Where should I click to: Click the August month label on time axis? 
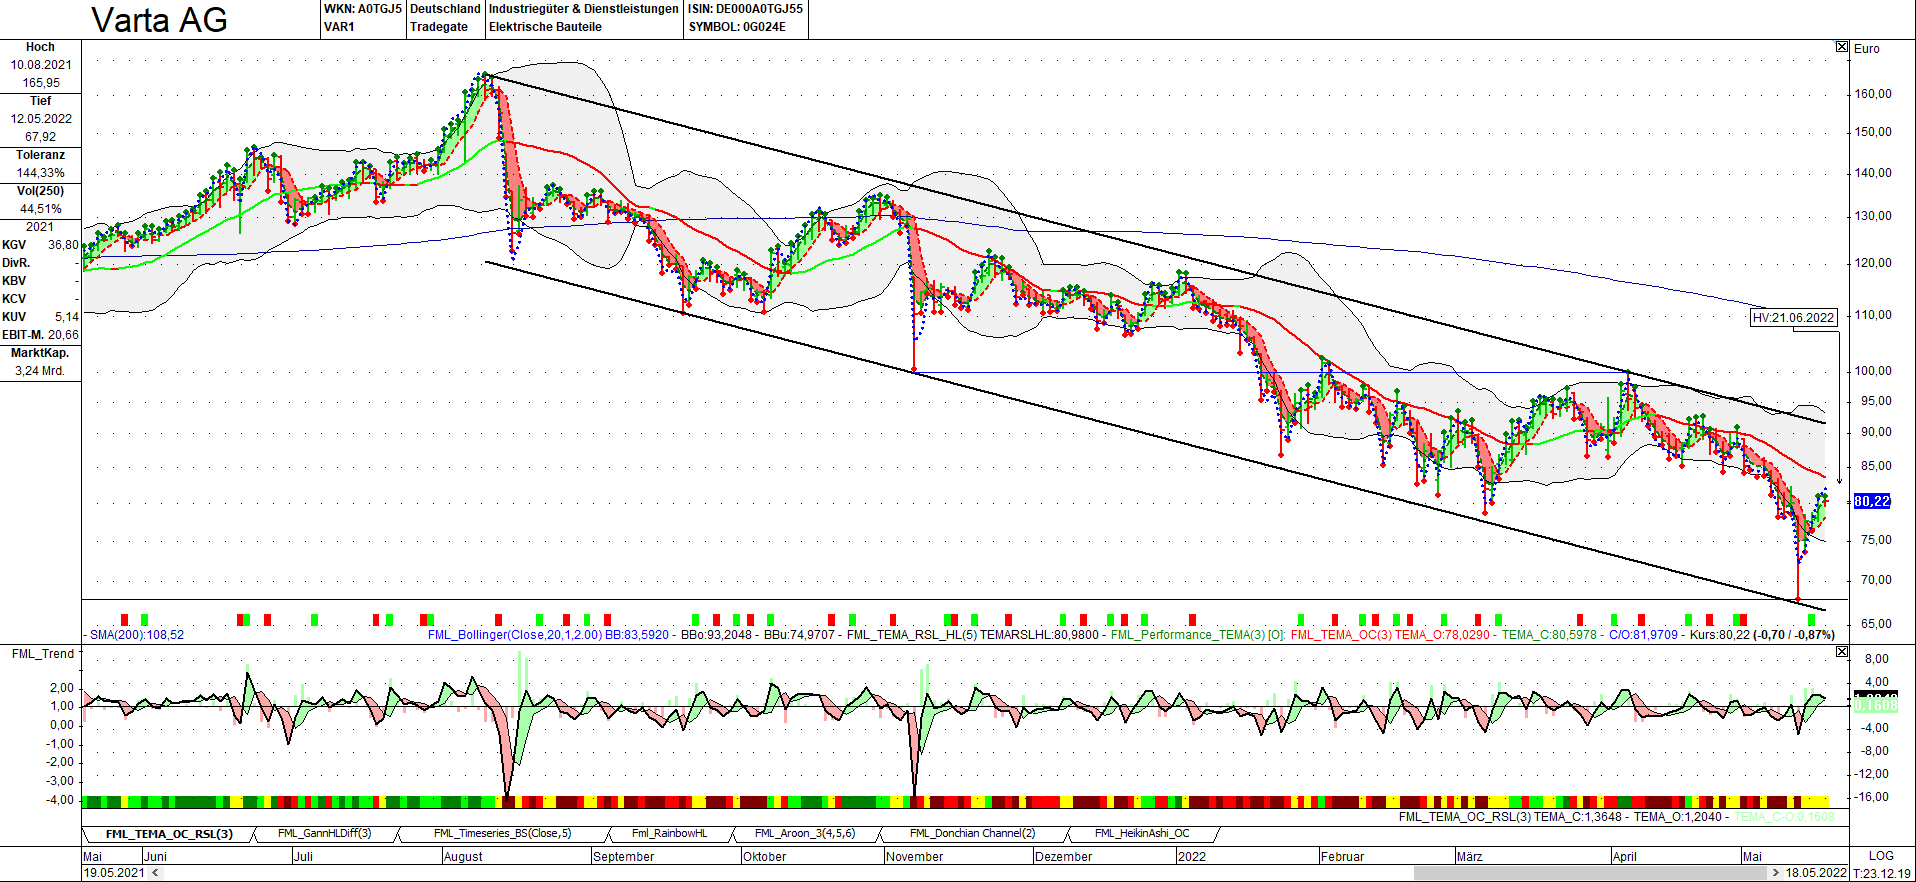pyautogui.click(x=463, y=857)
